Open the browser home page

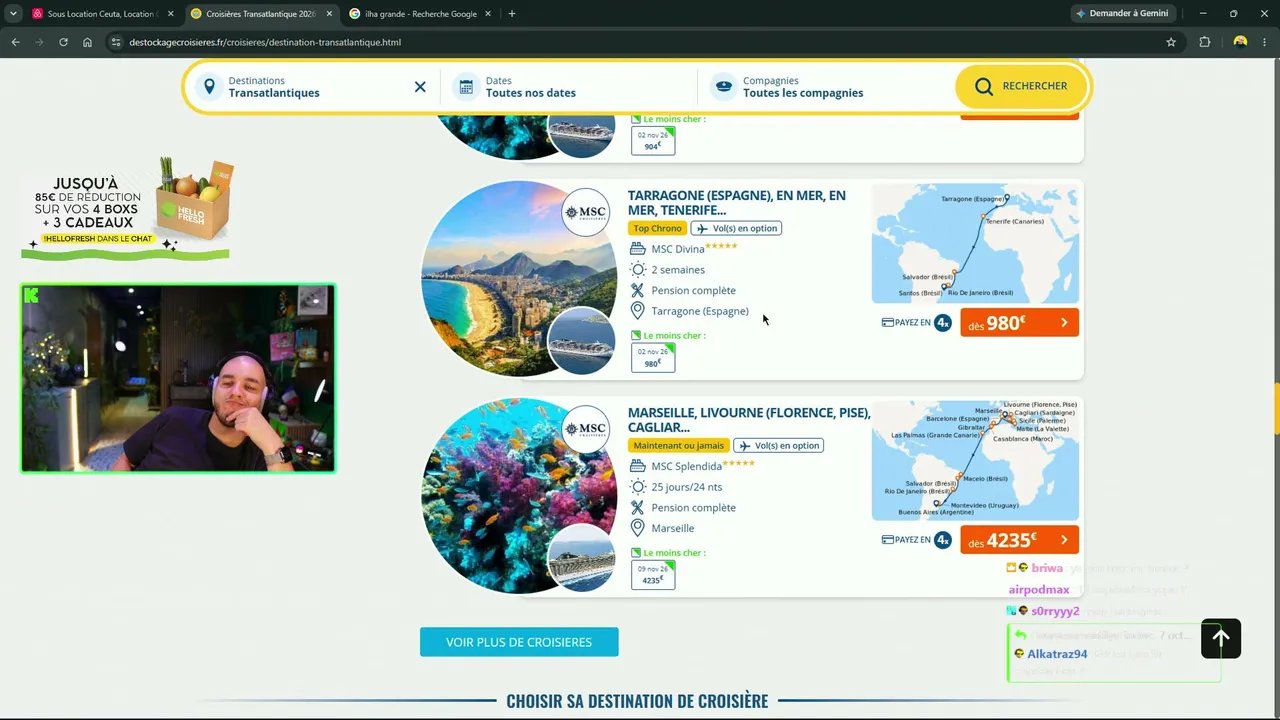[87, 42]
